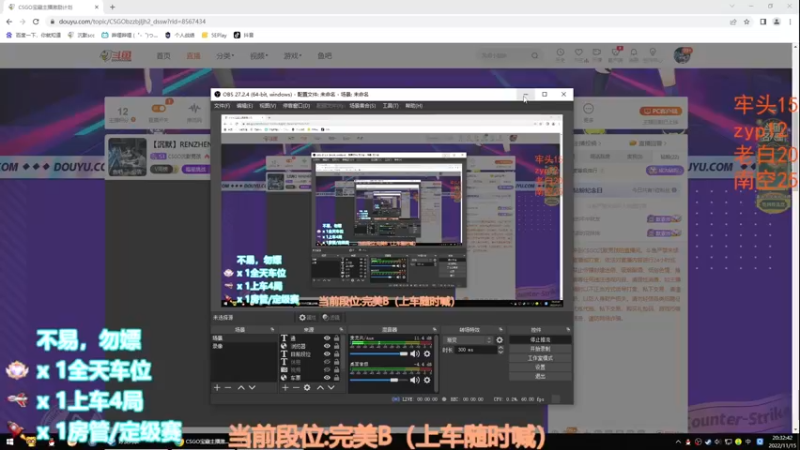Toggle visibility of 通 text source
Screen dimensions: 800x450
327,338
